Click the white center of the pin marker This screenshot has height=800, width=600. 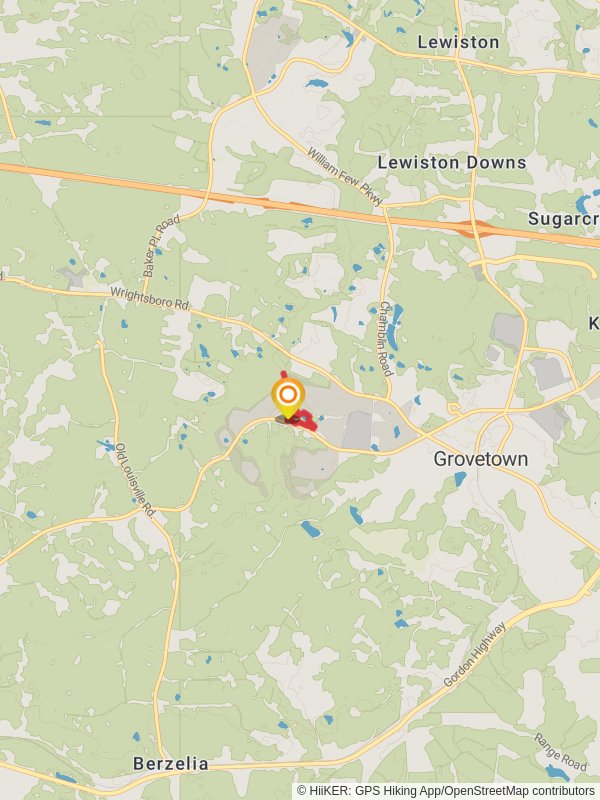(x=288, y=394)
